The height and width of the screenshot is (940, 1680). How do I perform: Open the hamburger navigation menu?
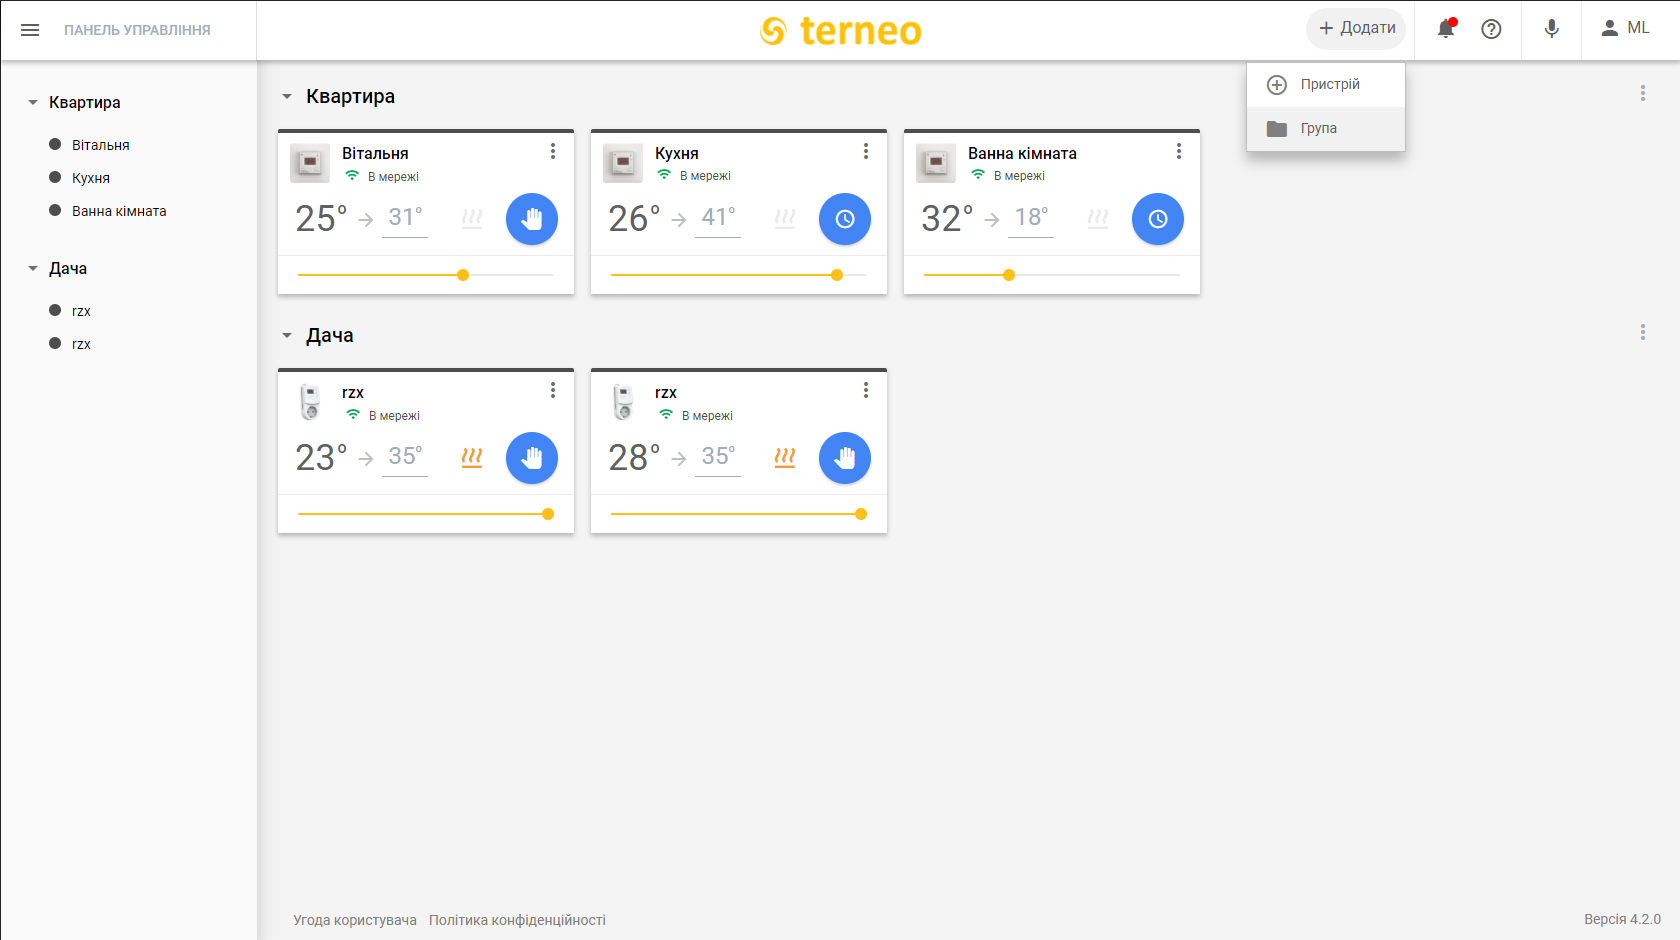coord(30,30)
